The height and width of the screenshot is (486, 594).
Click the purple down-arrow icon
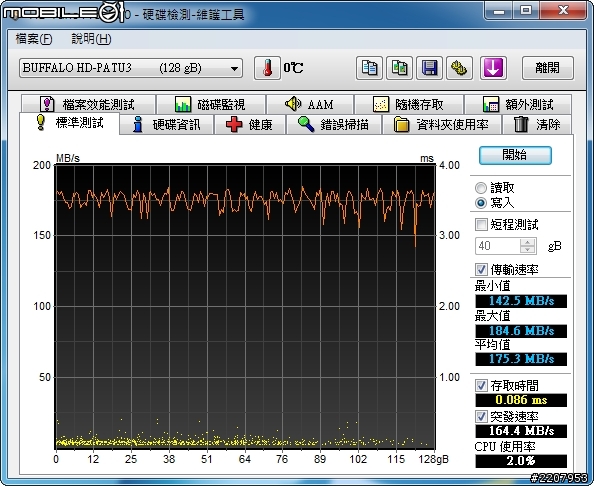click(x=493, y=68)
